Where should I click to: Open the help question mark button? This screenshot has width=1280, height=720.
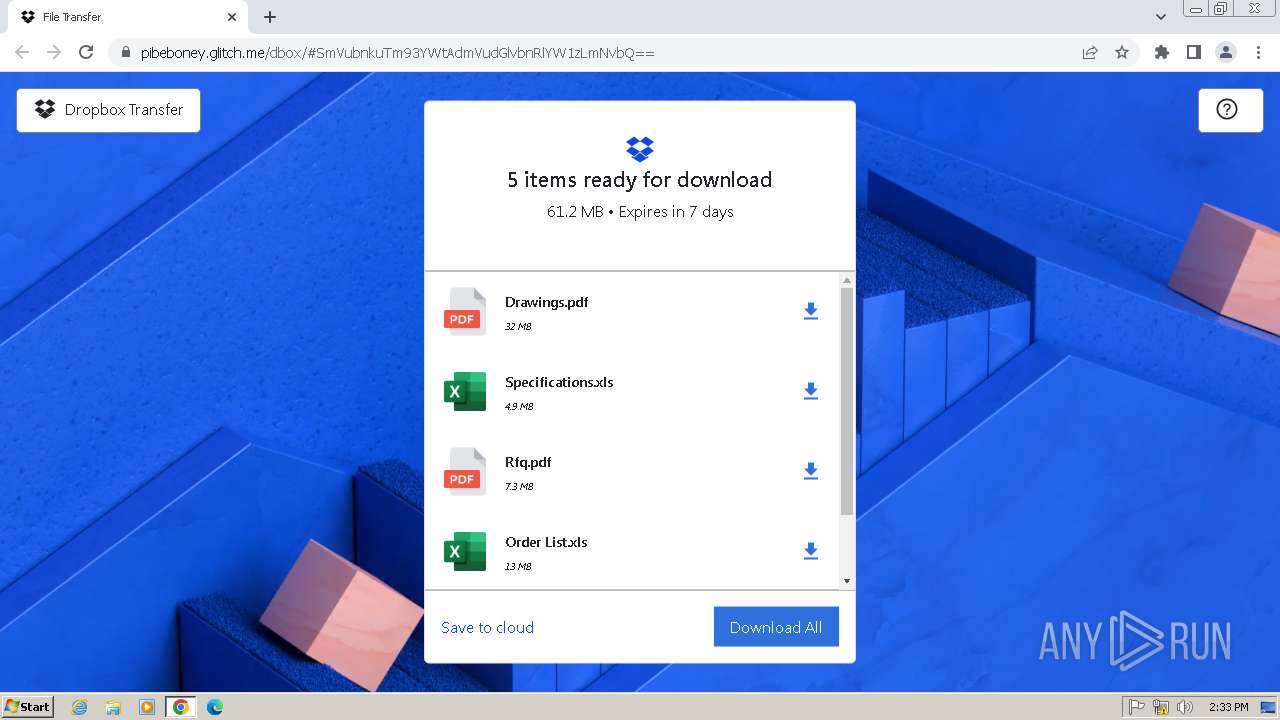[1230, 110]
